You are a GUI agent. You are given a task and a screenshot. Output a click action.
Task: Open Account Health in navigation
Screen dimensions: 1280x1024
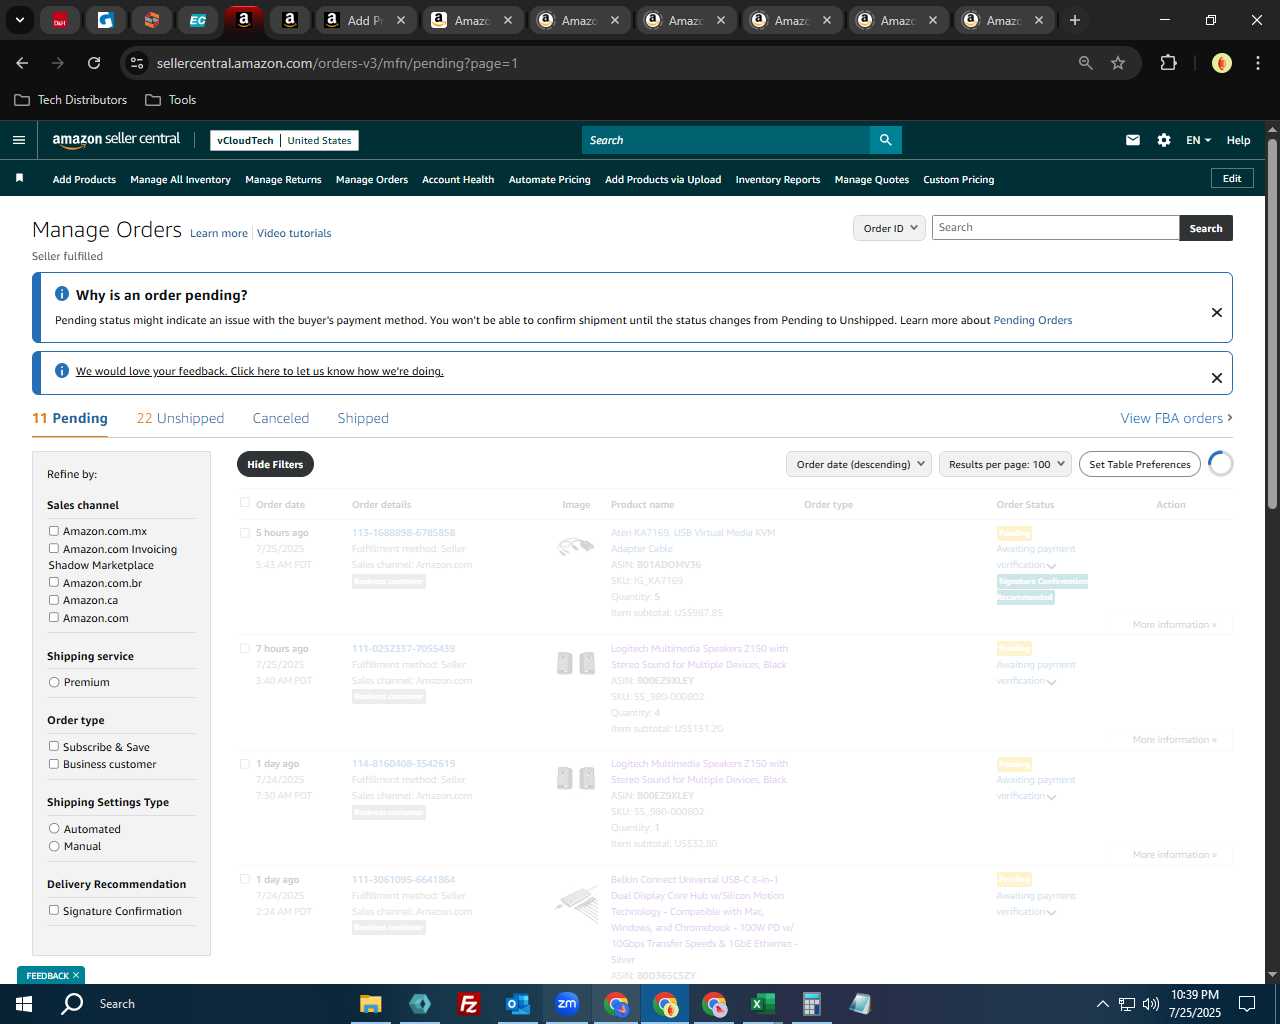coord(458,180)
